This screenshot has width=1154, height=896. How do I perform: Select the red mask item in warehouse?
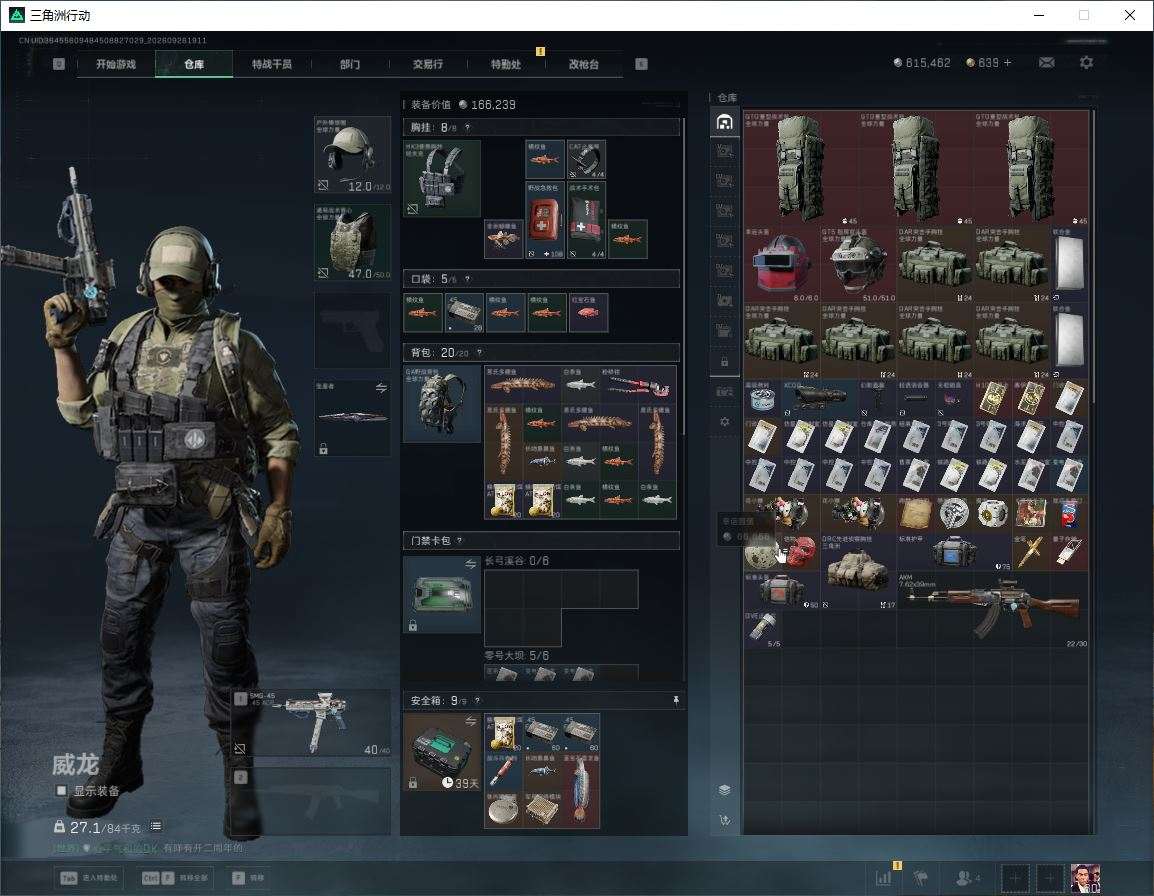coord(801,552)
